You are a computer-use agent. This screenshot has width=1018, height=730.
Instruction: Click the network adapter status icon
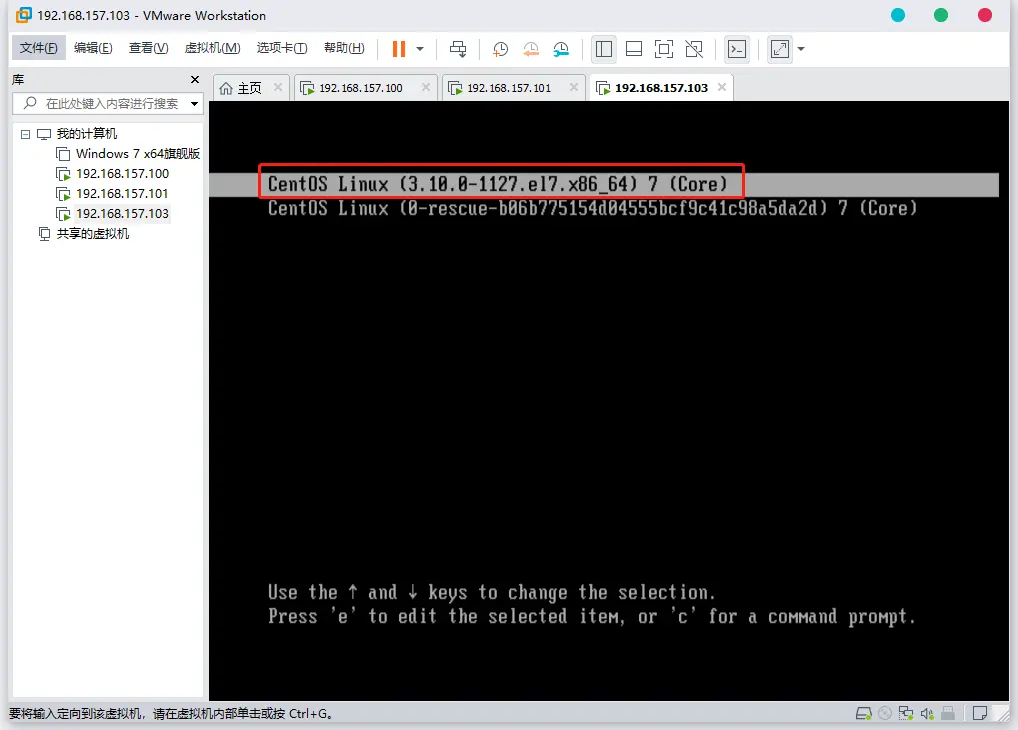906,714
